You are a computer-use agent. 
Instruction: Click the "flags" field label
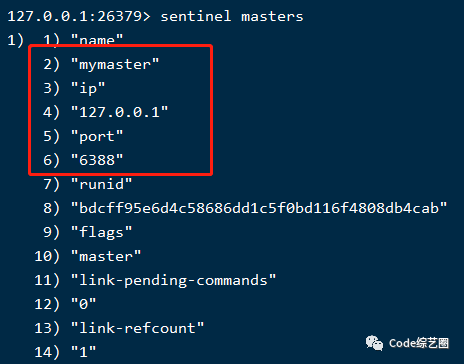coord(101,232)
